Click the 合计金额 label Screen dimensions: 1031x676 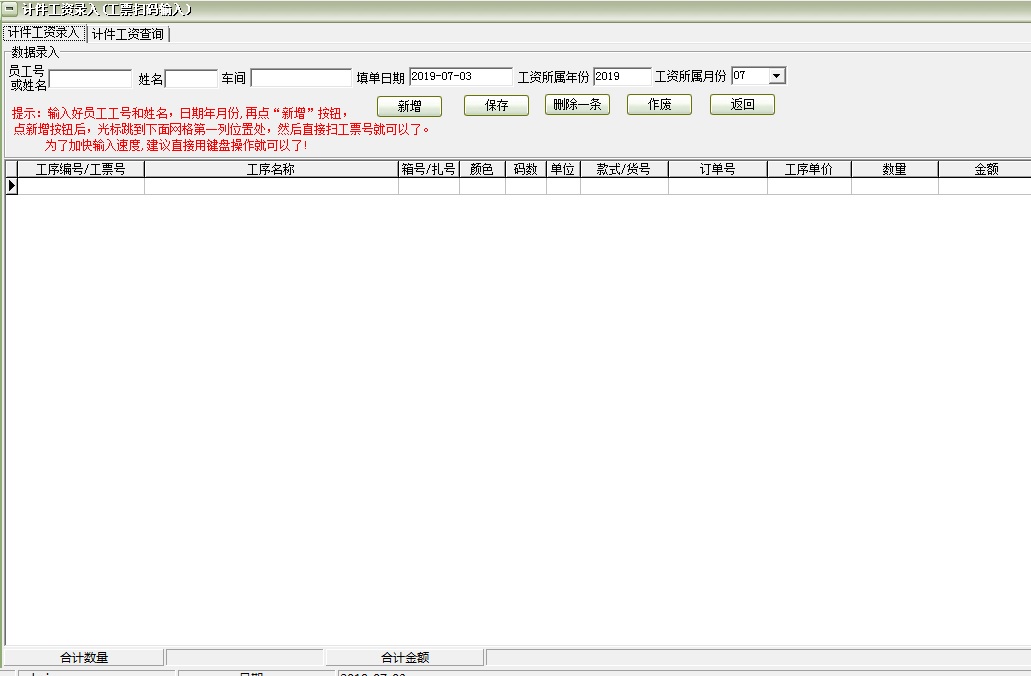click(405, 657)
